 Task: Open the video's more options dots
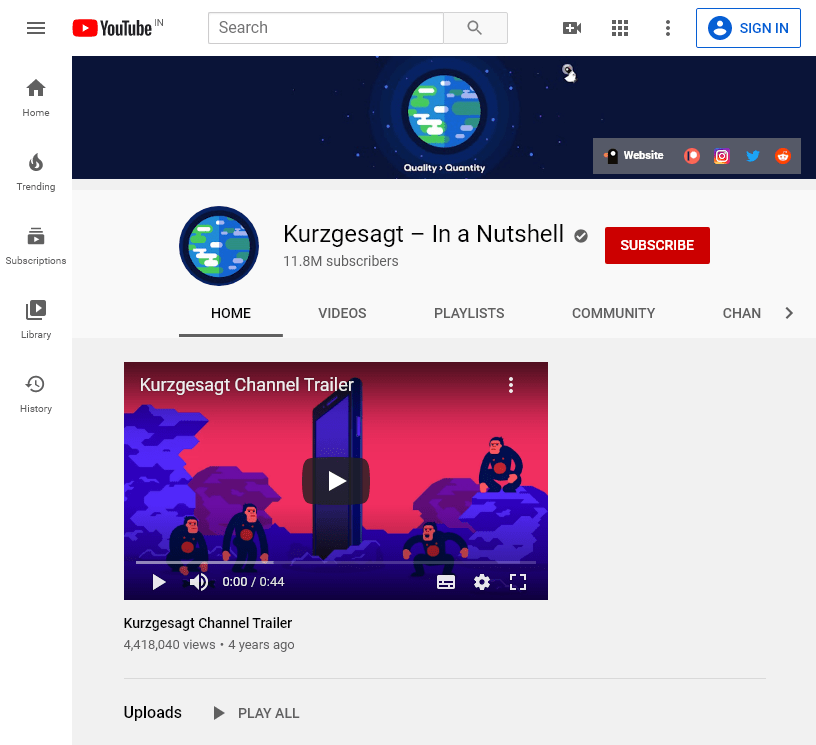click(511, 385)
